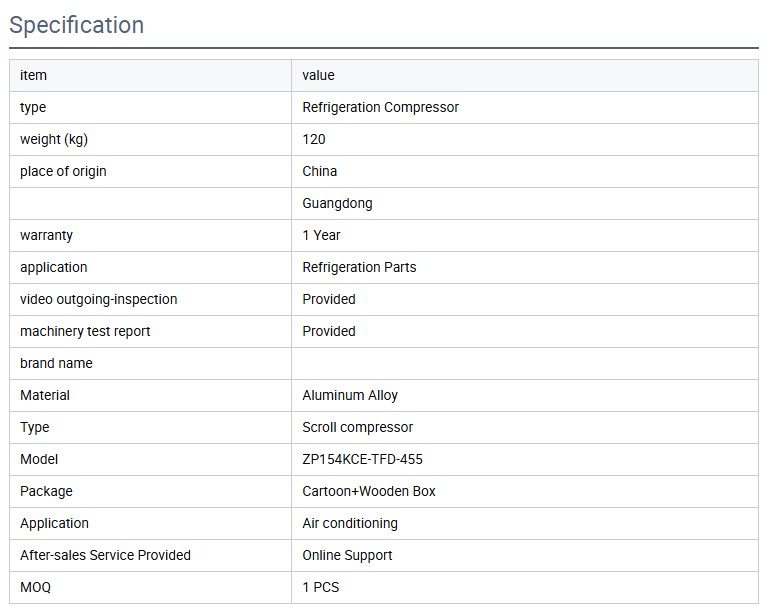This screenshot has height=616, width=769.
Task: Click the 'value' column header
Action: (318, 75)
